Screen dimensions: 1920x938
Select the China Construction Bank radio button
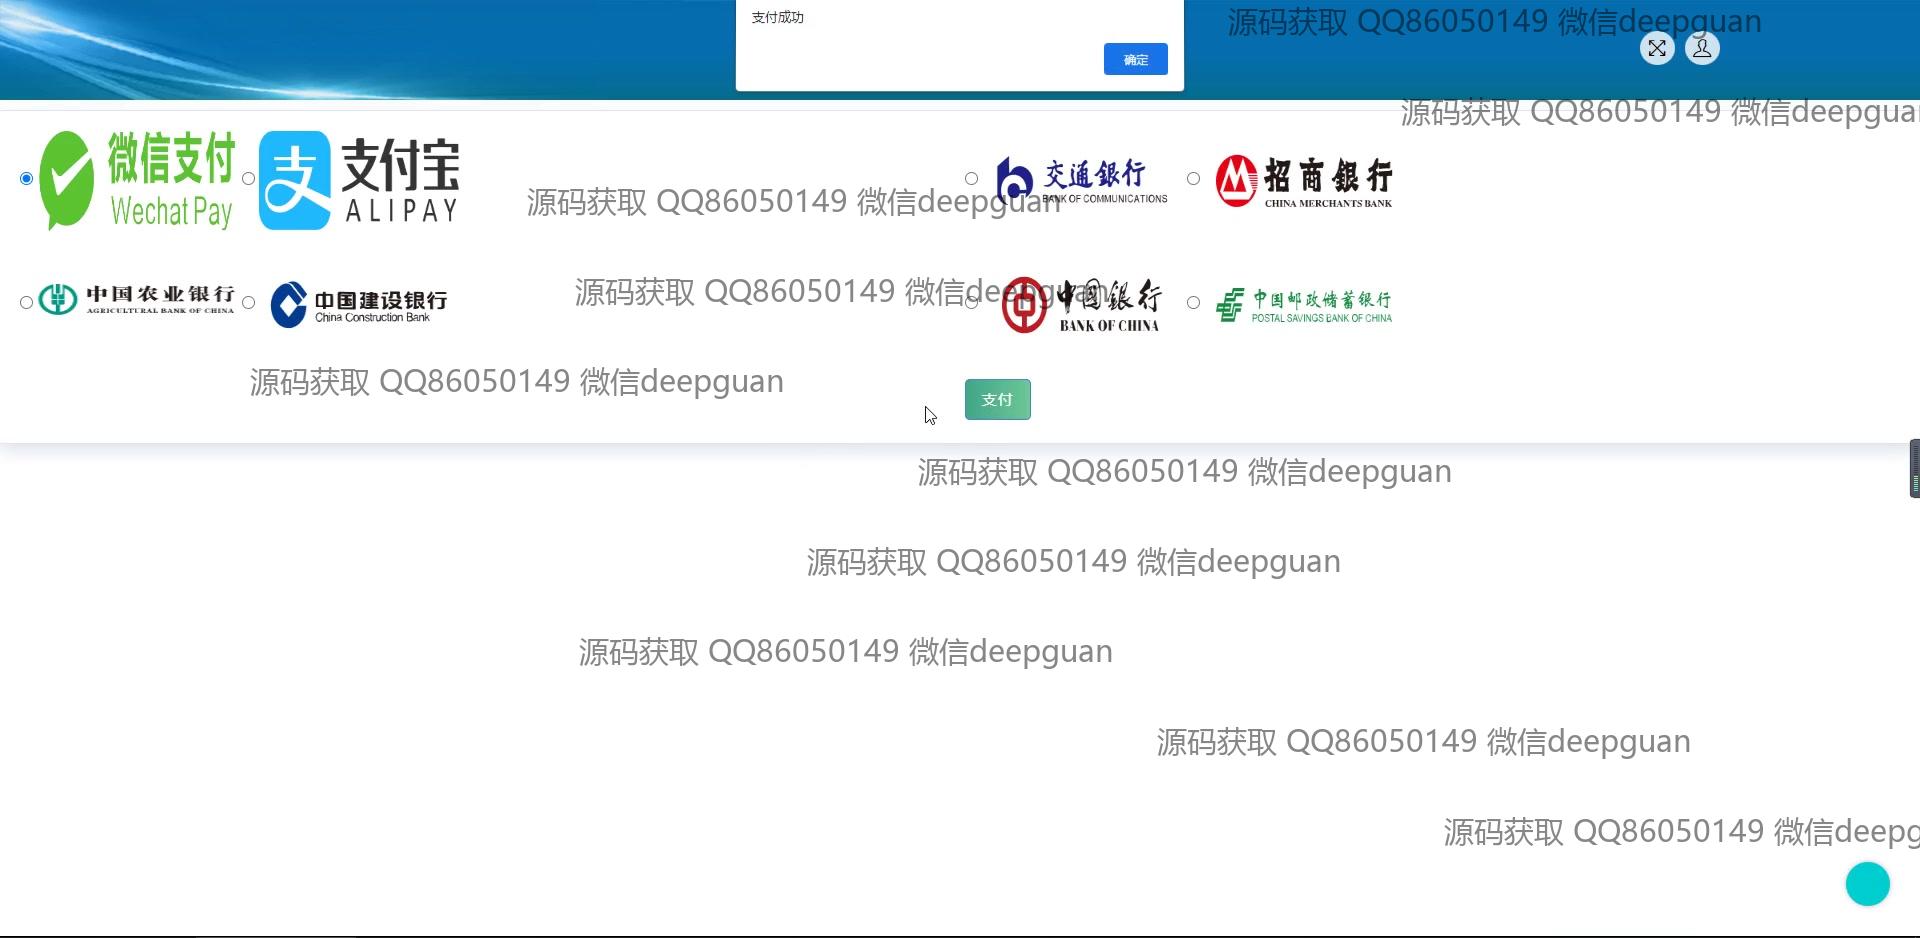point(248,302)
